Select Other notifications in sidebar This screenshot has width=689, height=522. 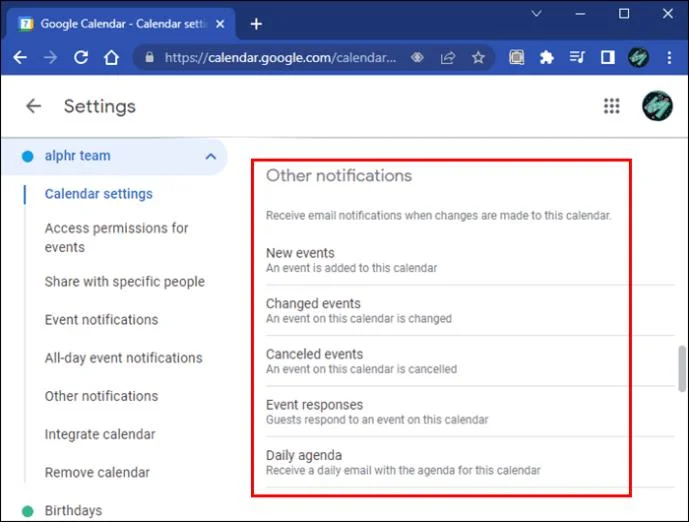point(102,396)
